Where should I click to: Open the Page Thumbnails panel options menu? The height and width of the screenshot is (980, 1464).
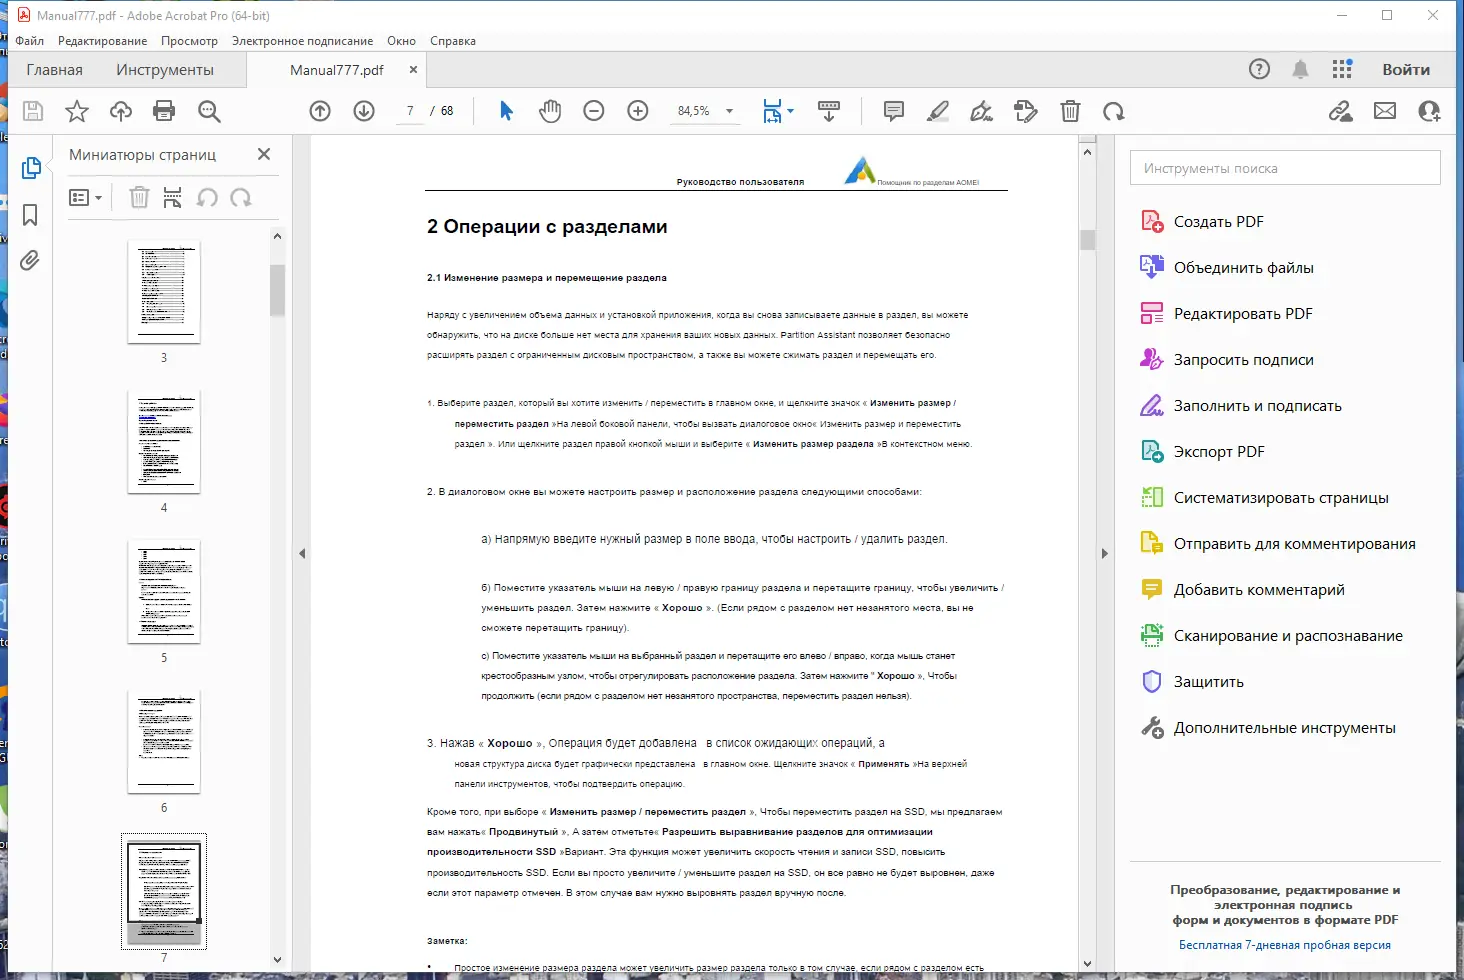pyautogui.click(x=86, y=197)
